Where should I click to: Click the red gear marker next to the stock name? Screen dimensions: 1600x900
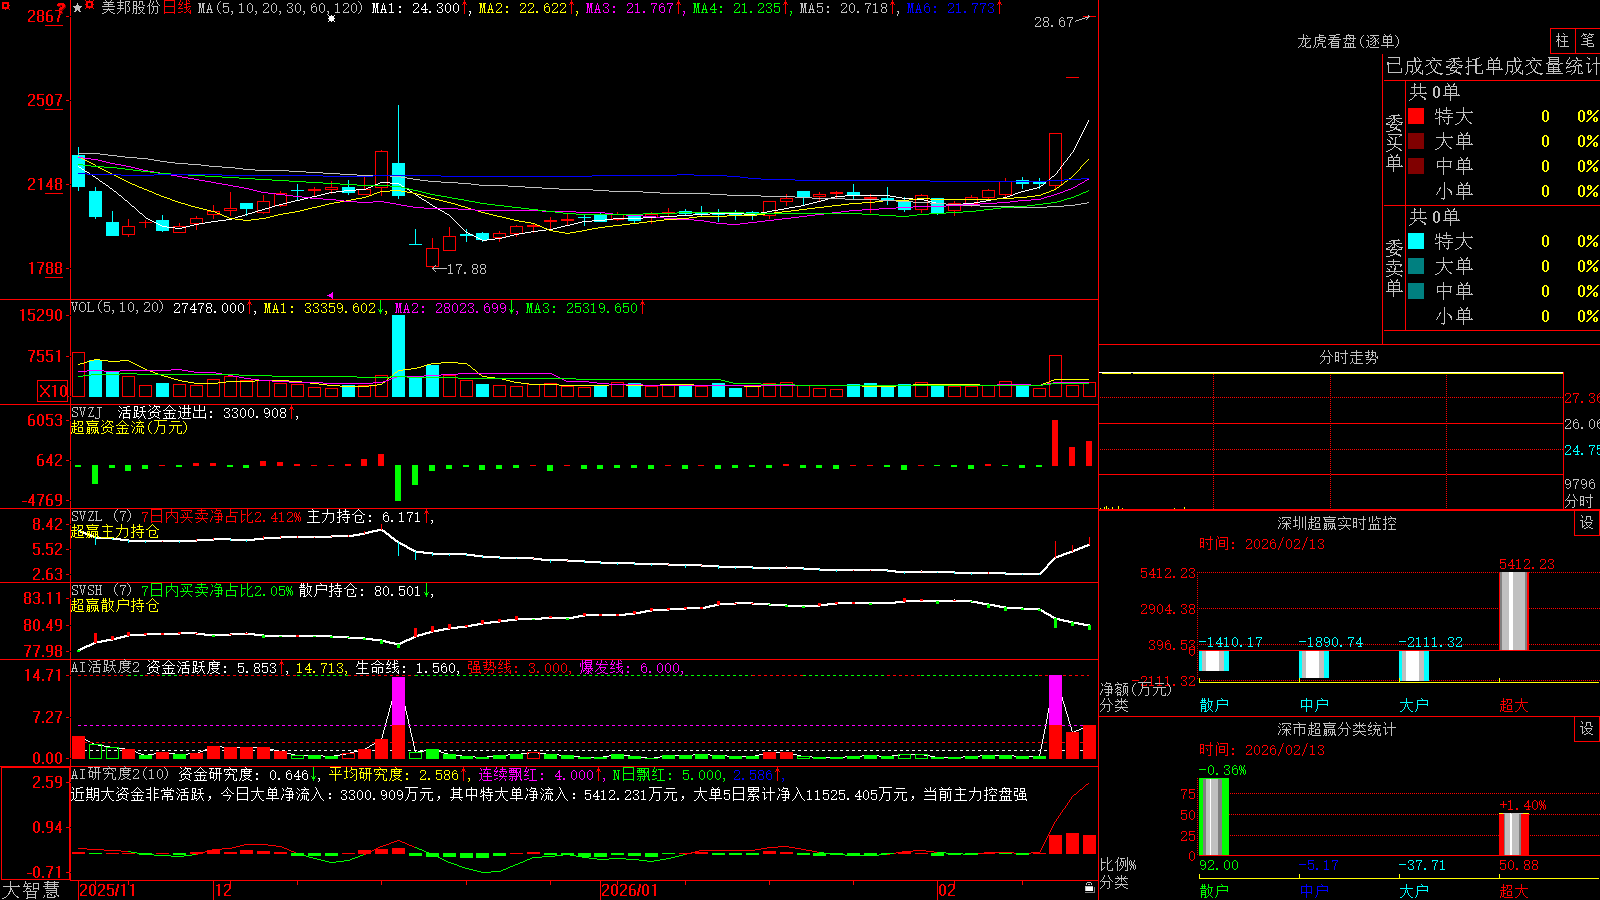[89, 5]
